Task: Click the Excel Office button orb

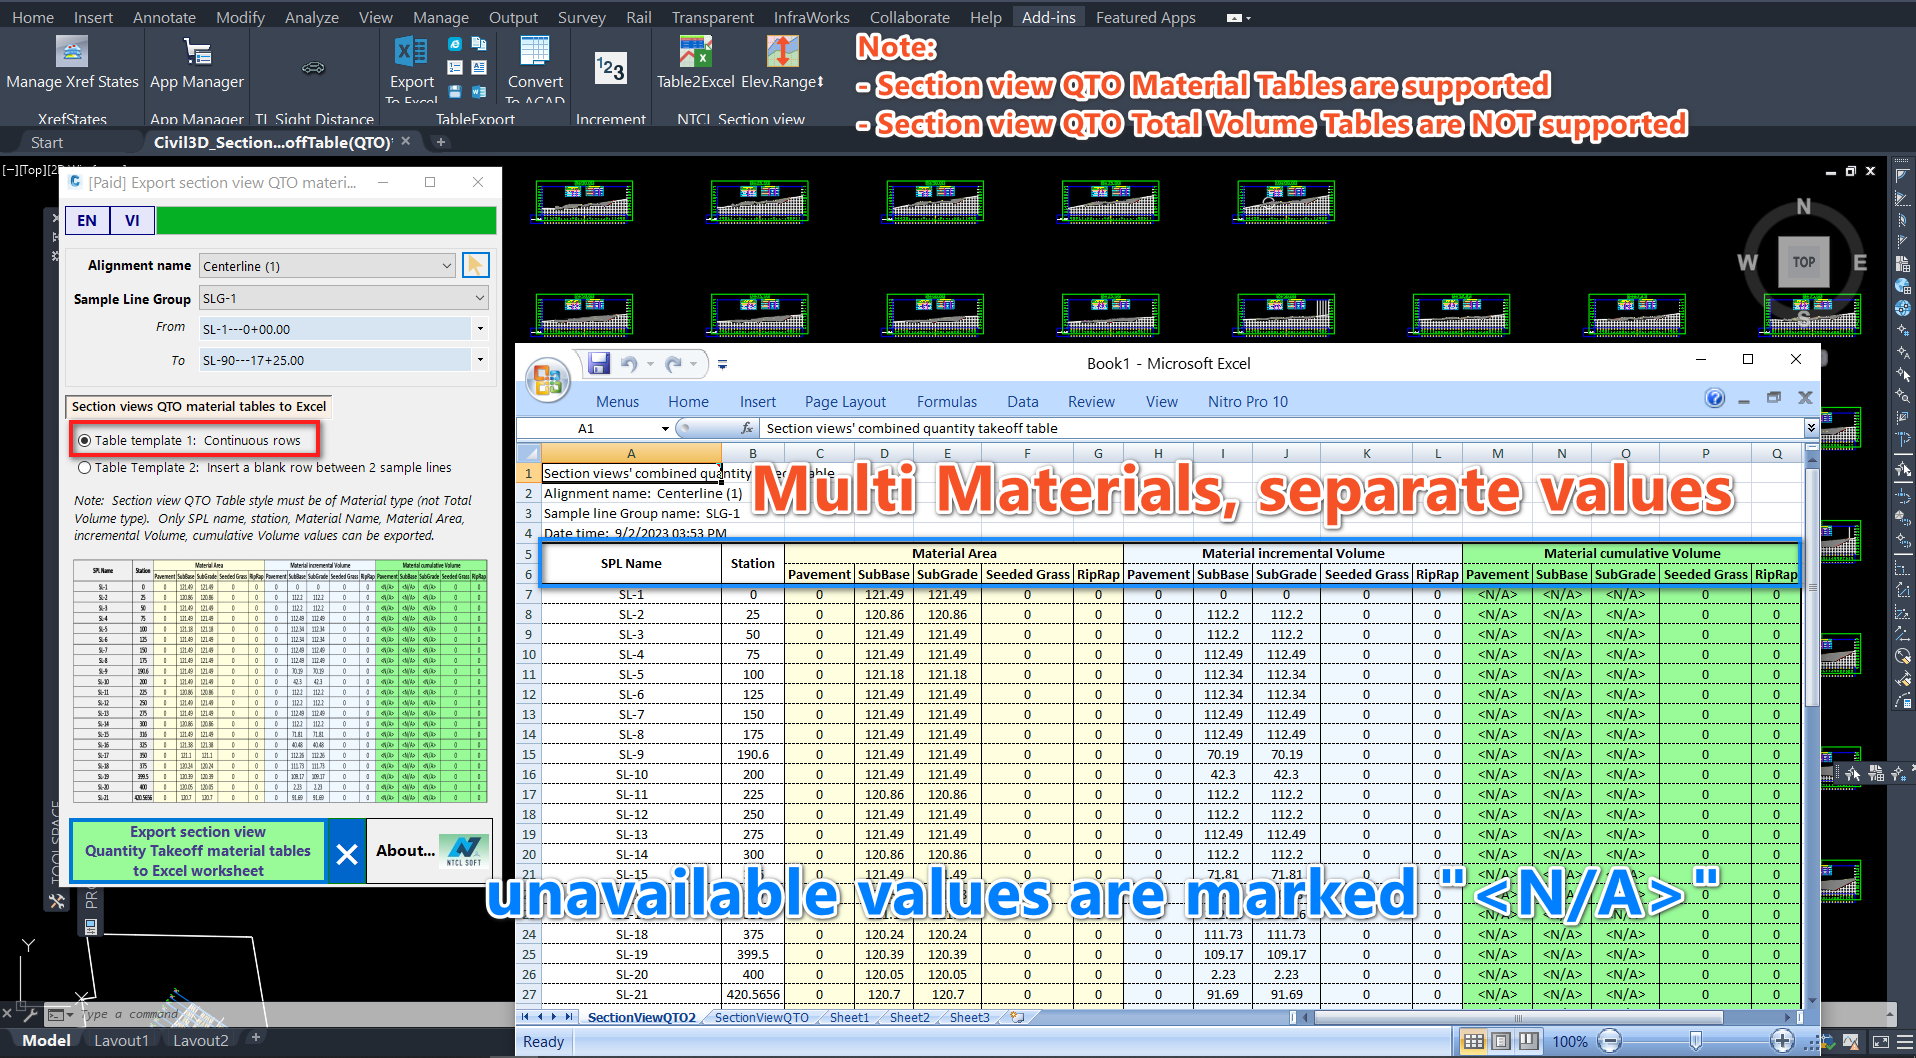Action: click(x=547, y=380)
